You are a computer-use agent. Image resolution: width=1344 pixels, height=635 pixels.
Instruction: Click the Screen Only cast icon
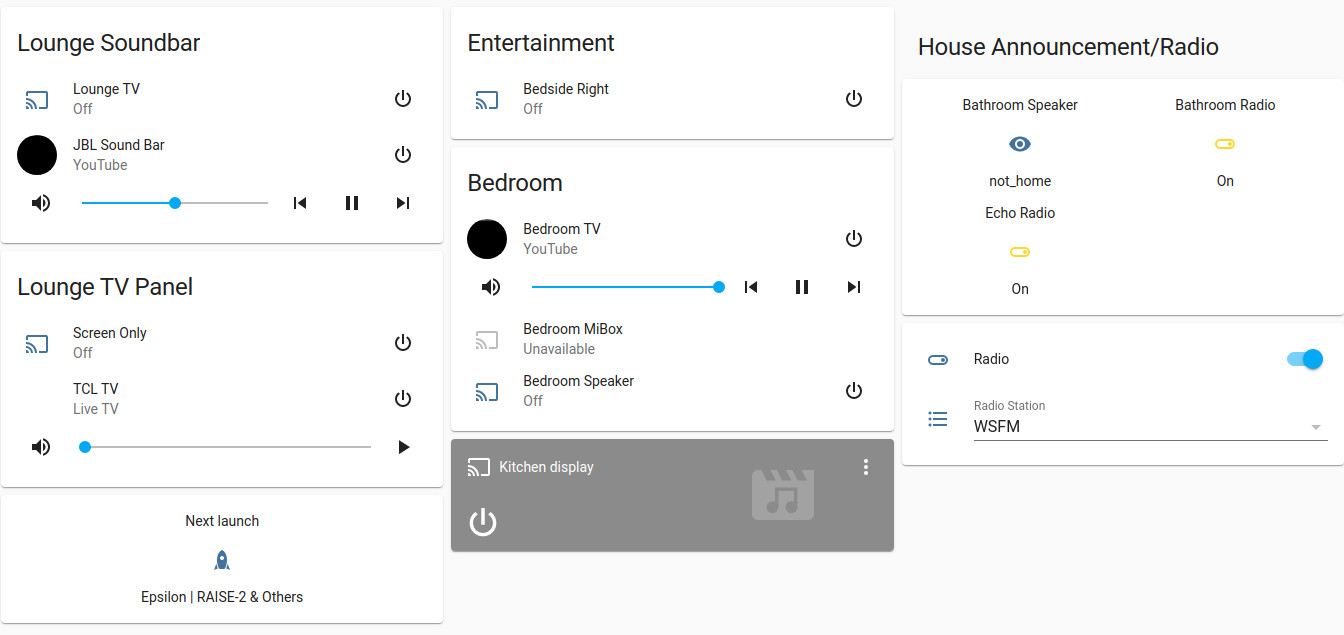(37, 343)
